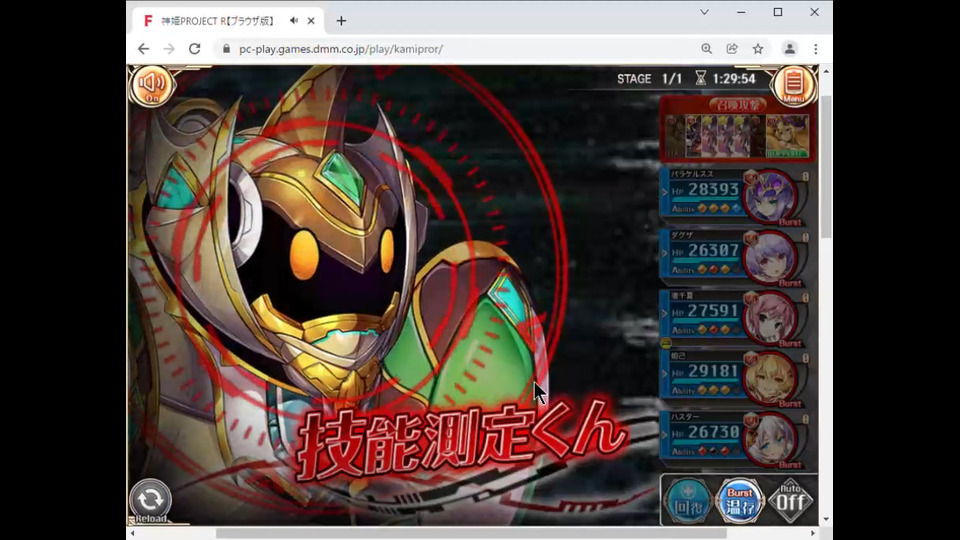Image resolution: width=960 pixels, height=540 pixels.
Task: Open Chrome three-dot menu
Action: (x=816, y=49)
